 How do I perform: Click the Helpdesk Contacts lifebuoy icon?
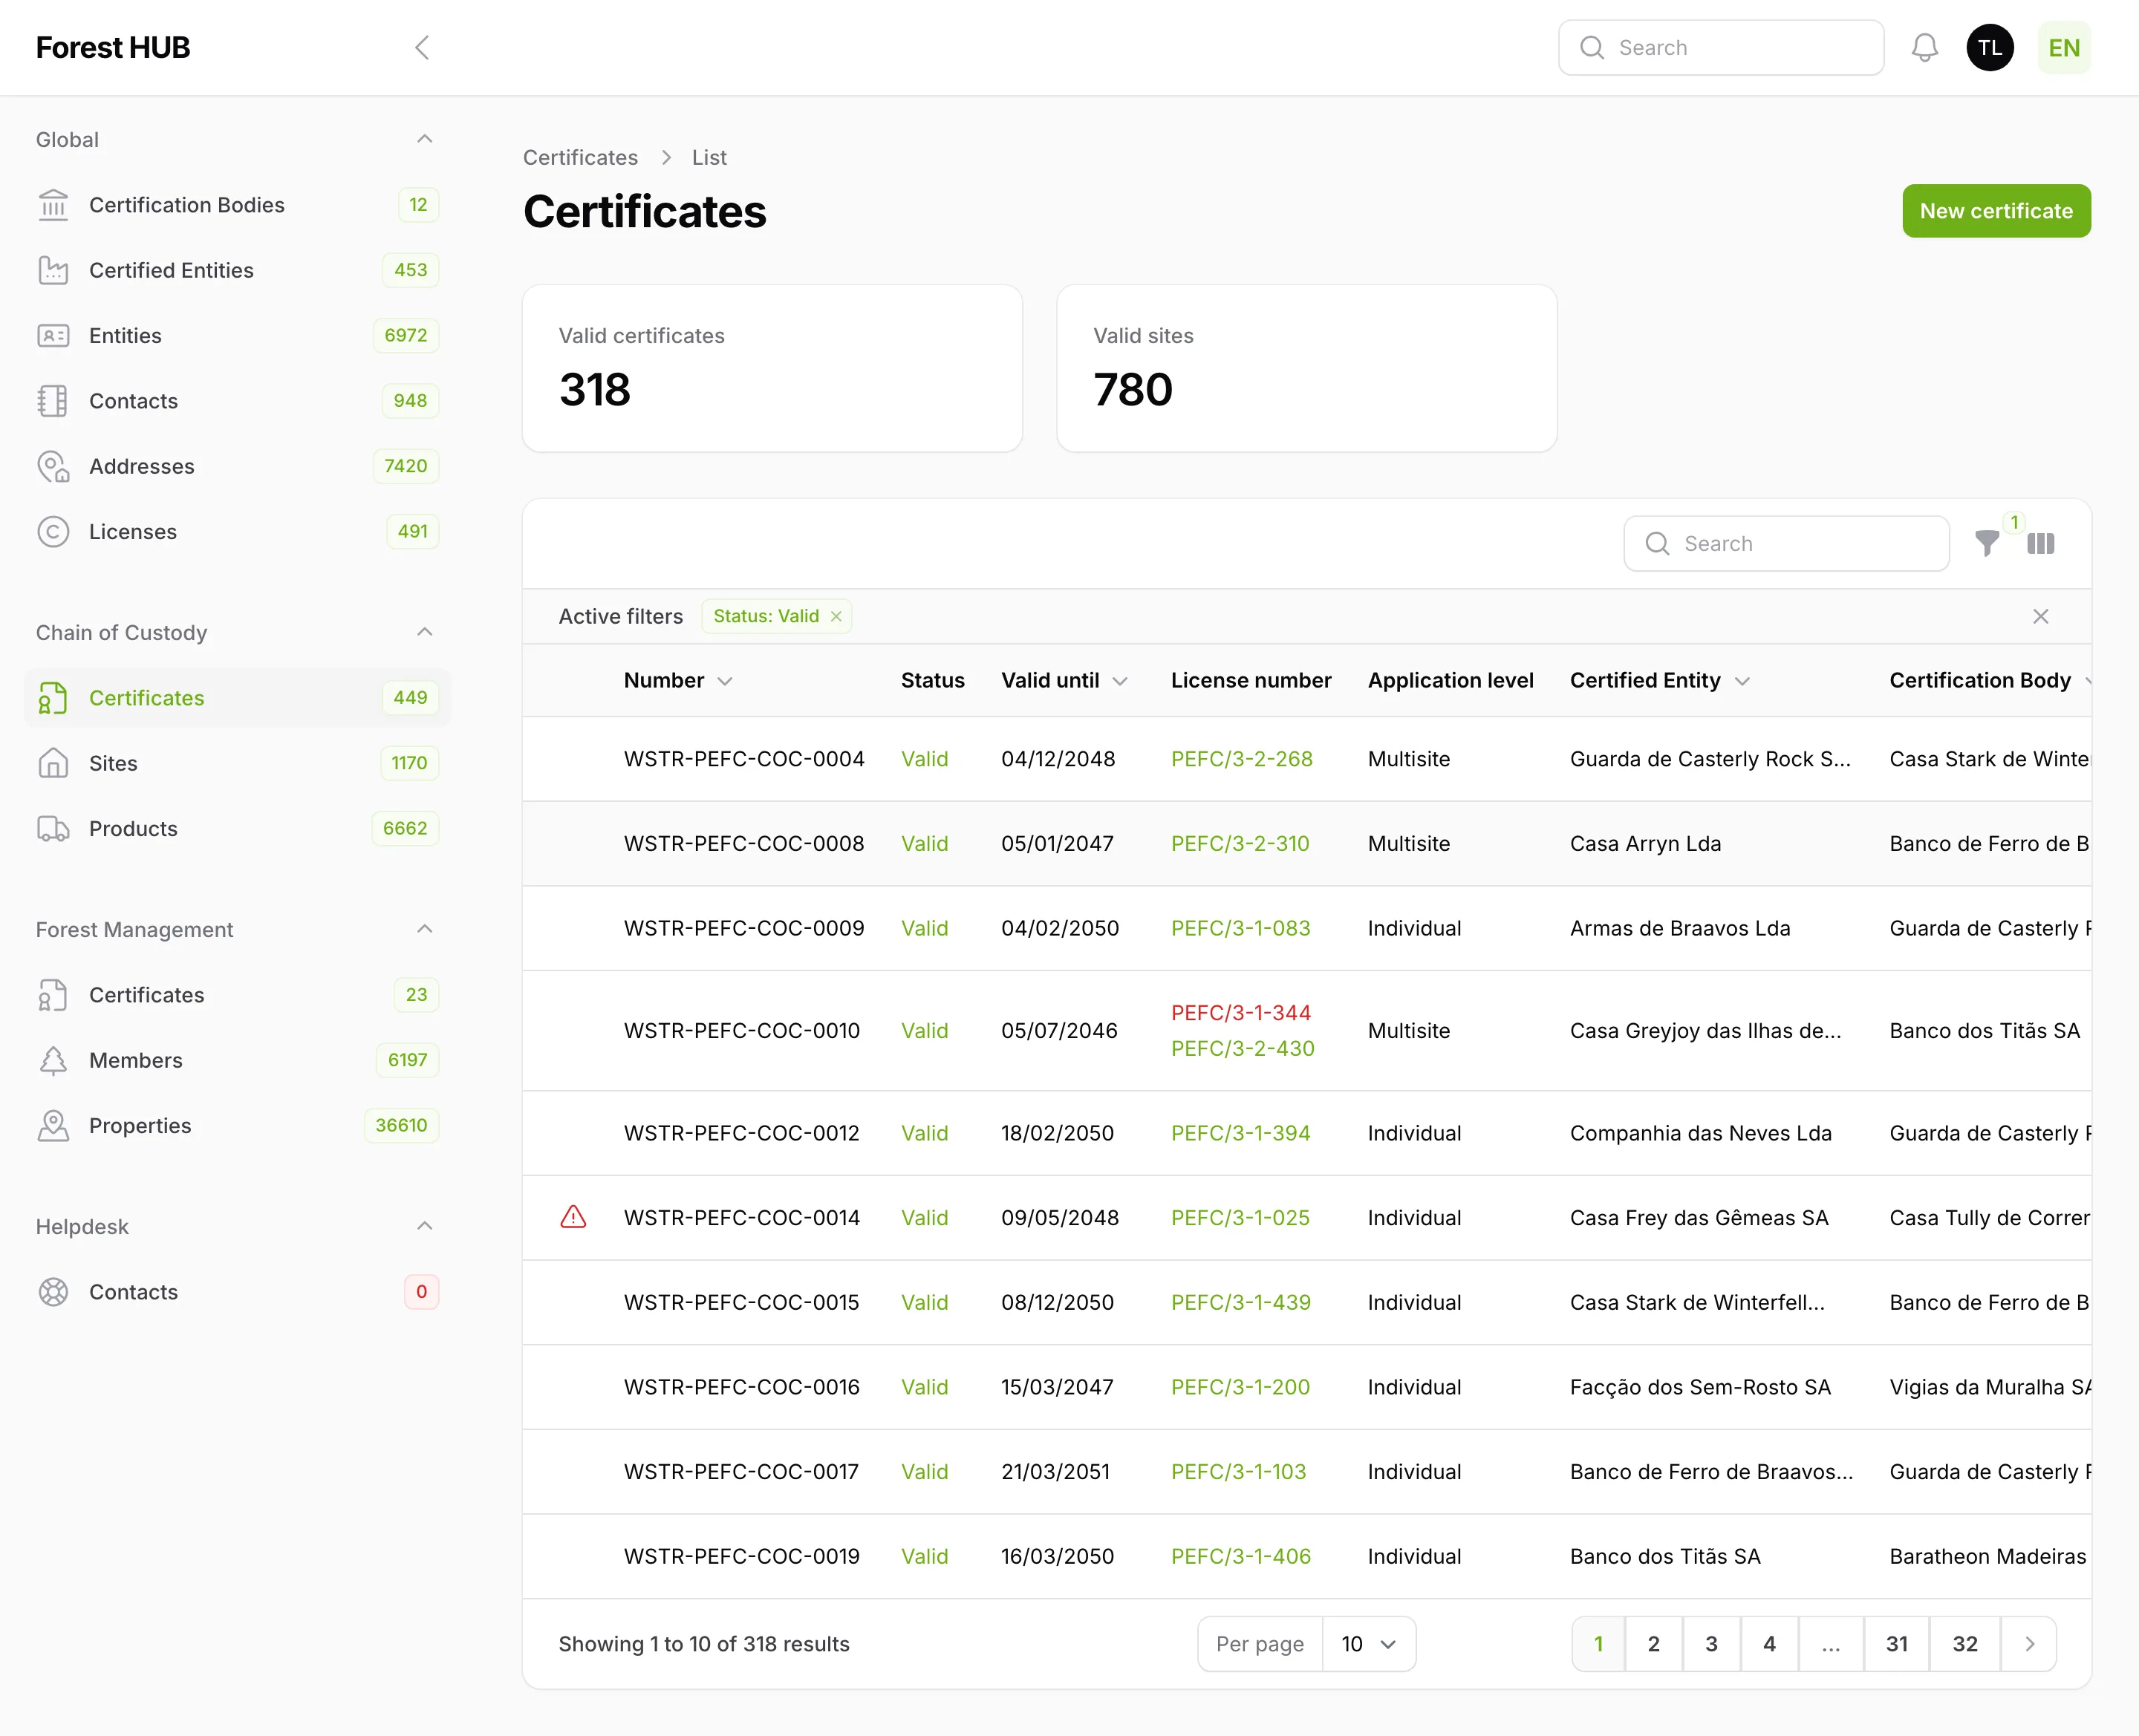[x=53, y=1292]
